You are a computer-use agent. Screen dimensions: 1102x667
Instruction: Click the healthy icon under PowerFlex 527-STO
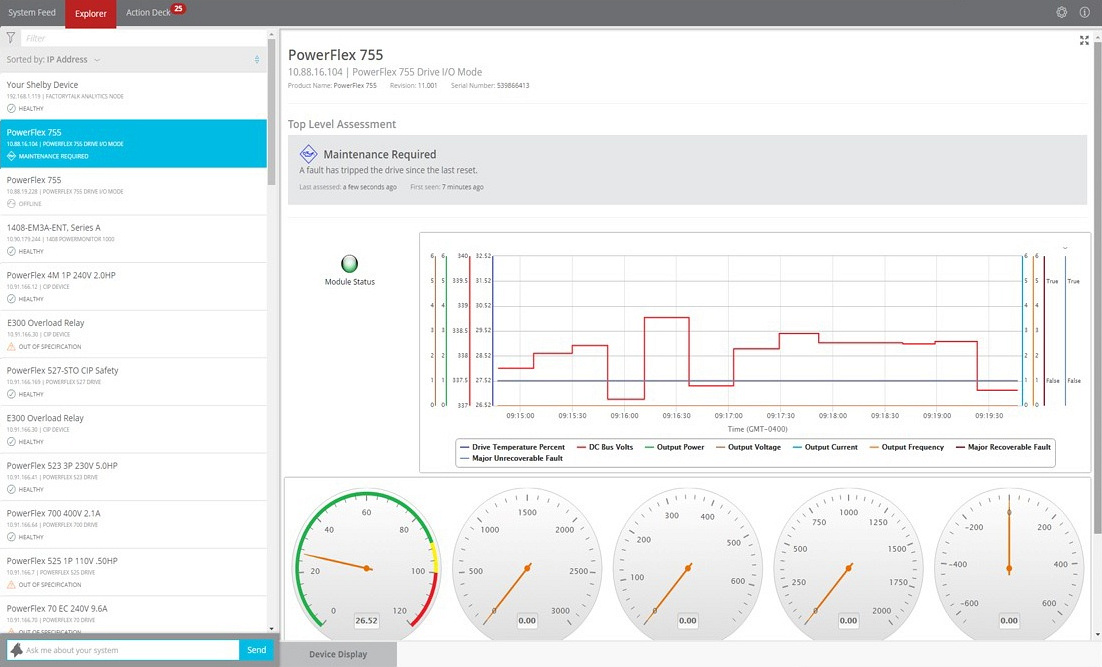[x=11, y=394]
